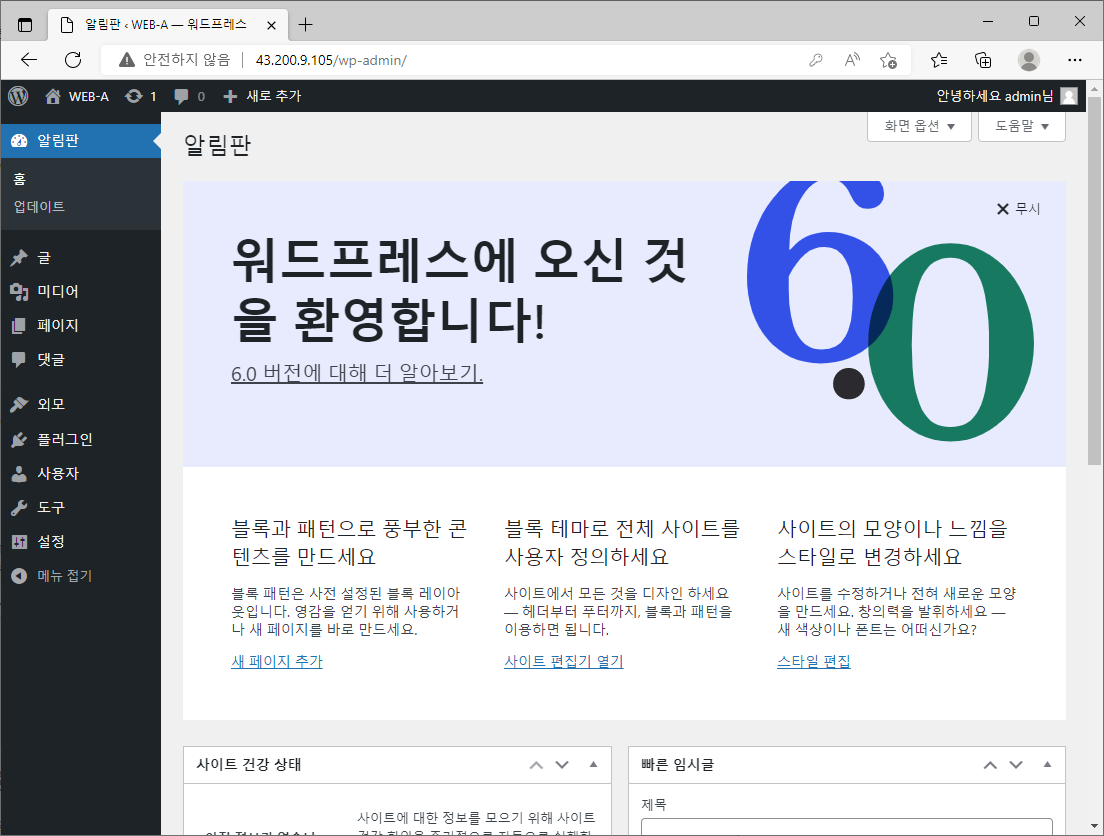Click heading 블록과 패턴으로 풍부한 콘텐츠를 만드세요
The width and height of the screenshot is (1104, 836).
coord(349,542)
